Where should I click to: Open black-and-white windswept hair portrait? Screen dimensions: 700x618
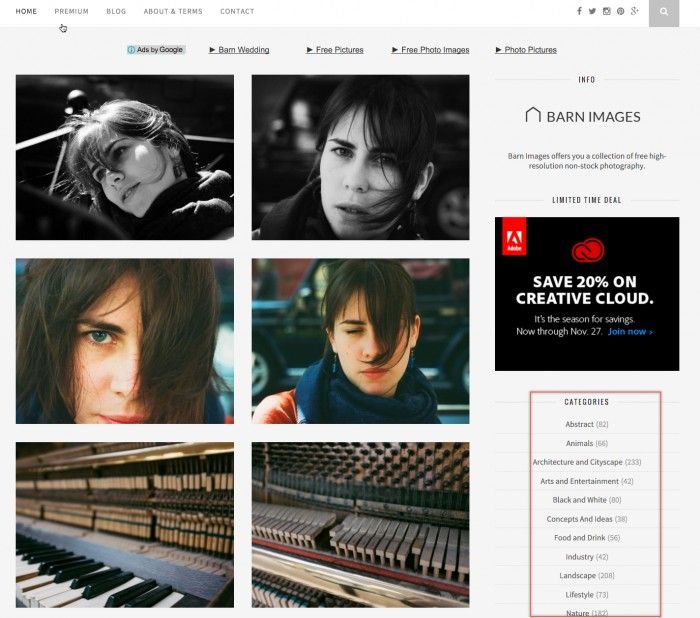coord(360,157)
